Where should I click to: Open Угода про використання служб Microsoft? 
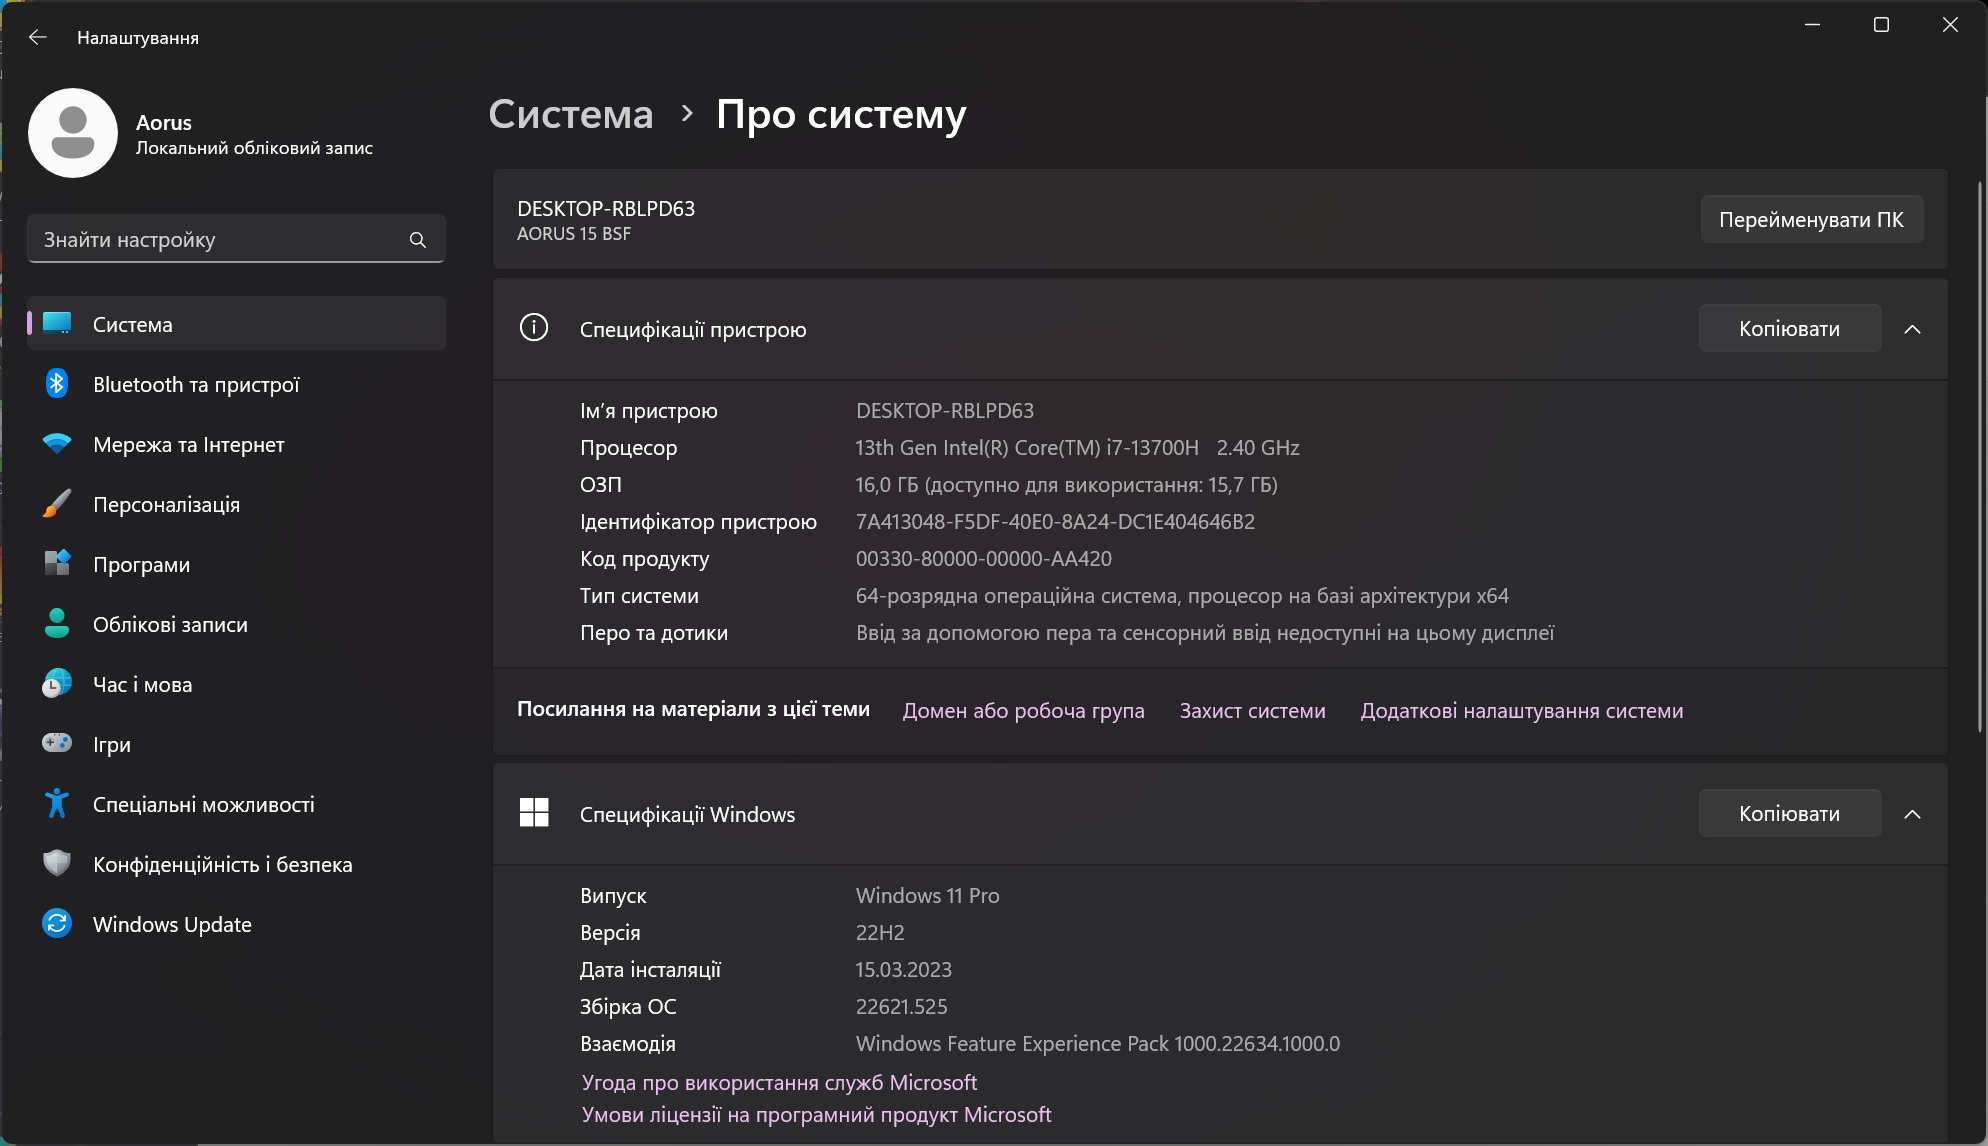779,1082
